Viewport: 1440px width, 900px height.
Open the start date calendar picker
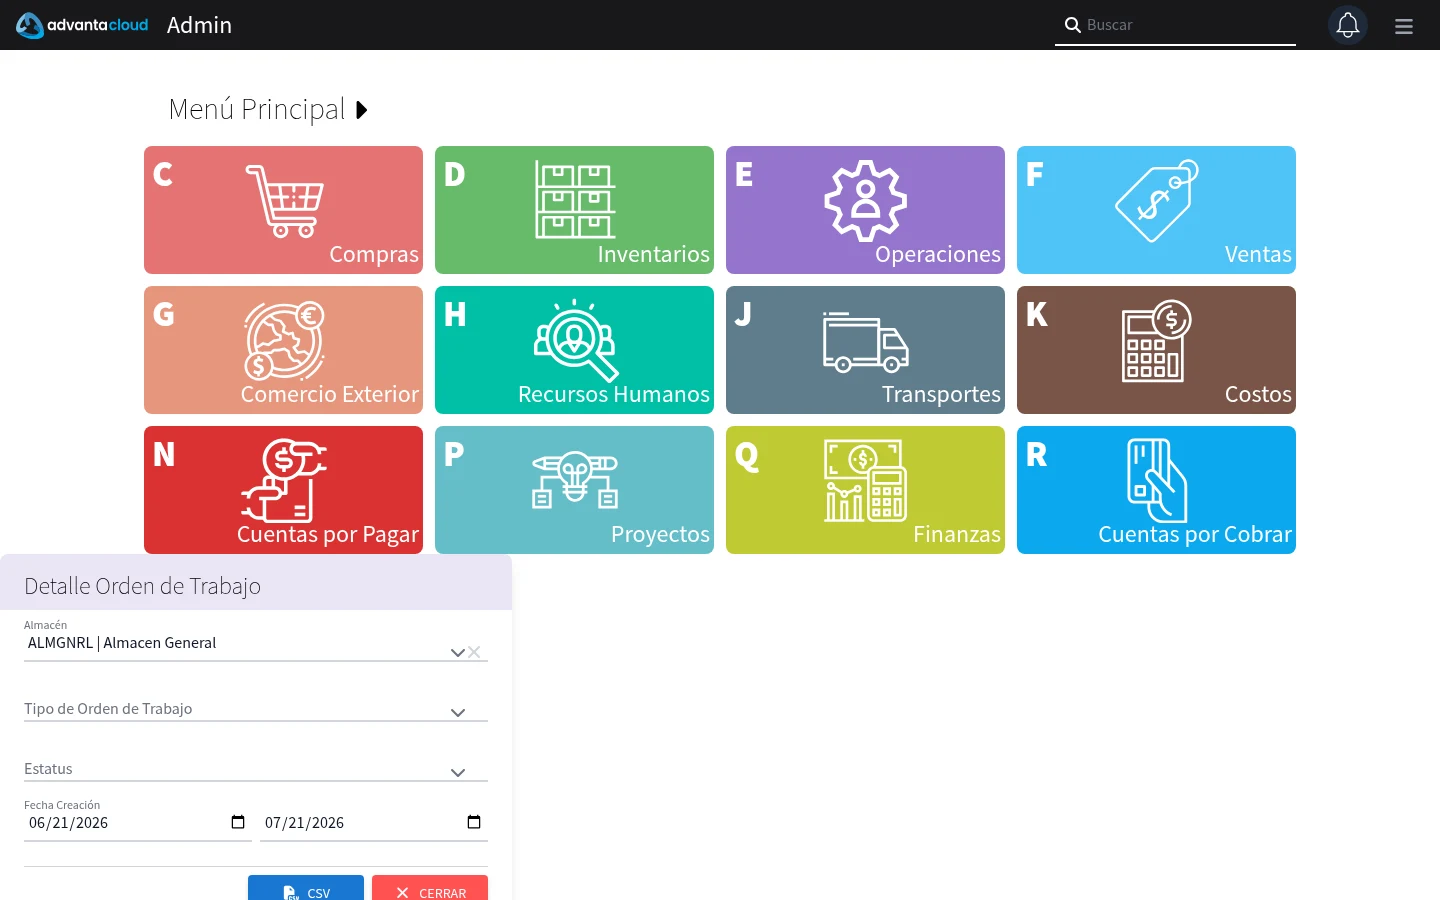[238, 822]
